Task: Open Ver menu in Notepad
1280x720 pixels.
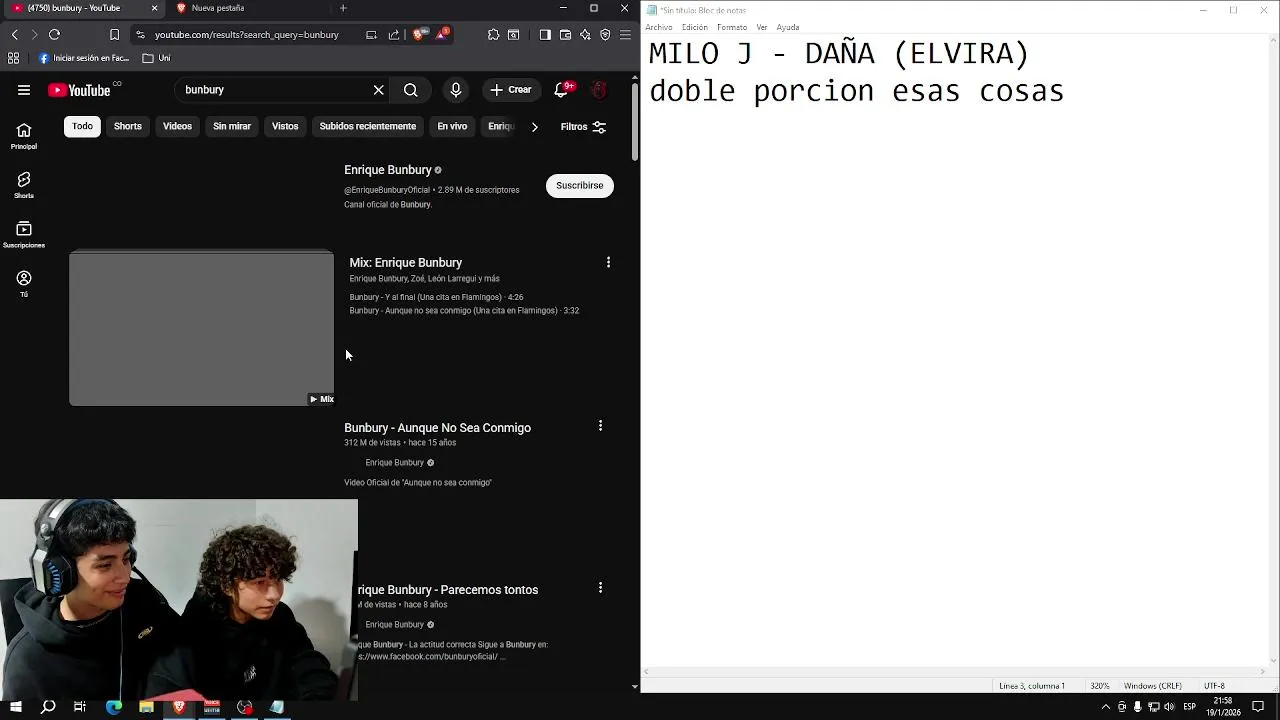Action: [x=762, y=27]
